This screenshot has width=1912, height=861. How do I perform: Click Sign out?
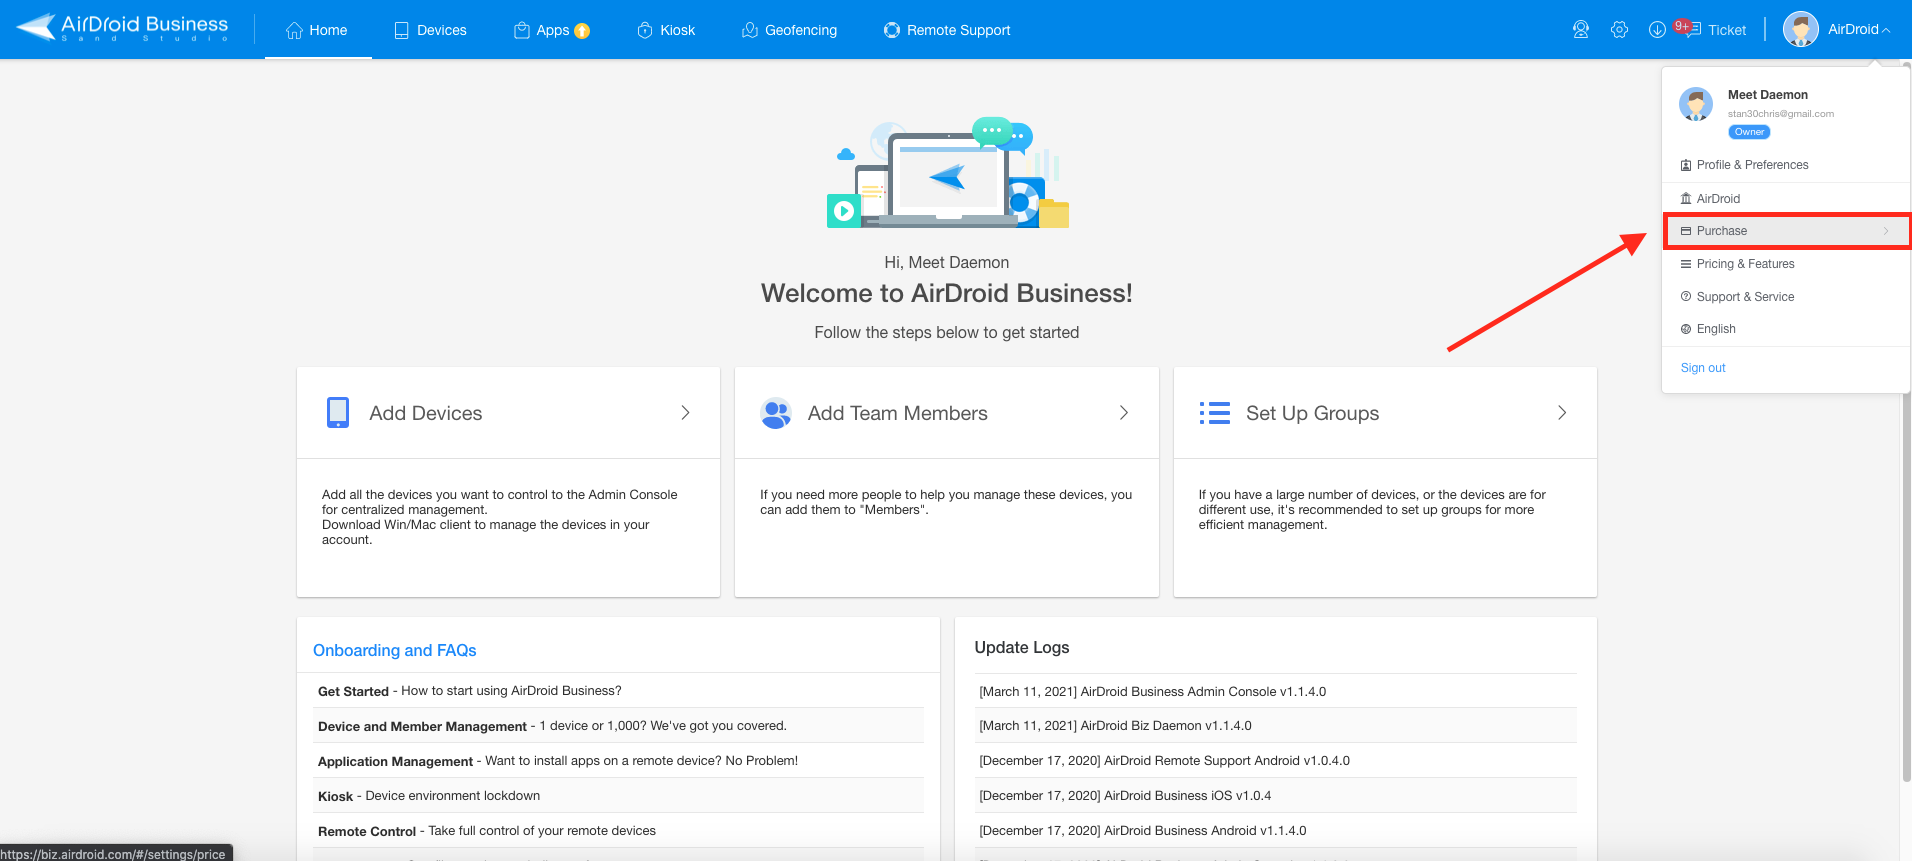point(1703,368)
